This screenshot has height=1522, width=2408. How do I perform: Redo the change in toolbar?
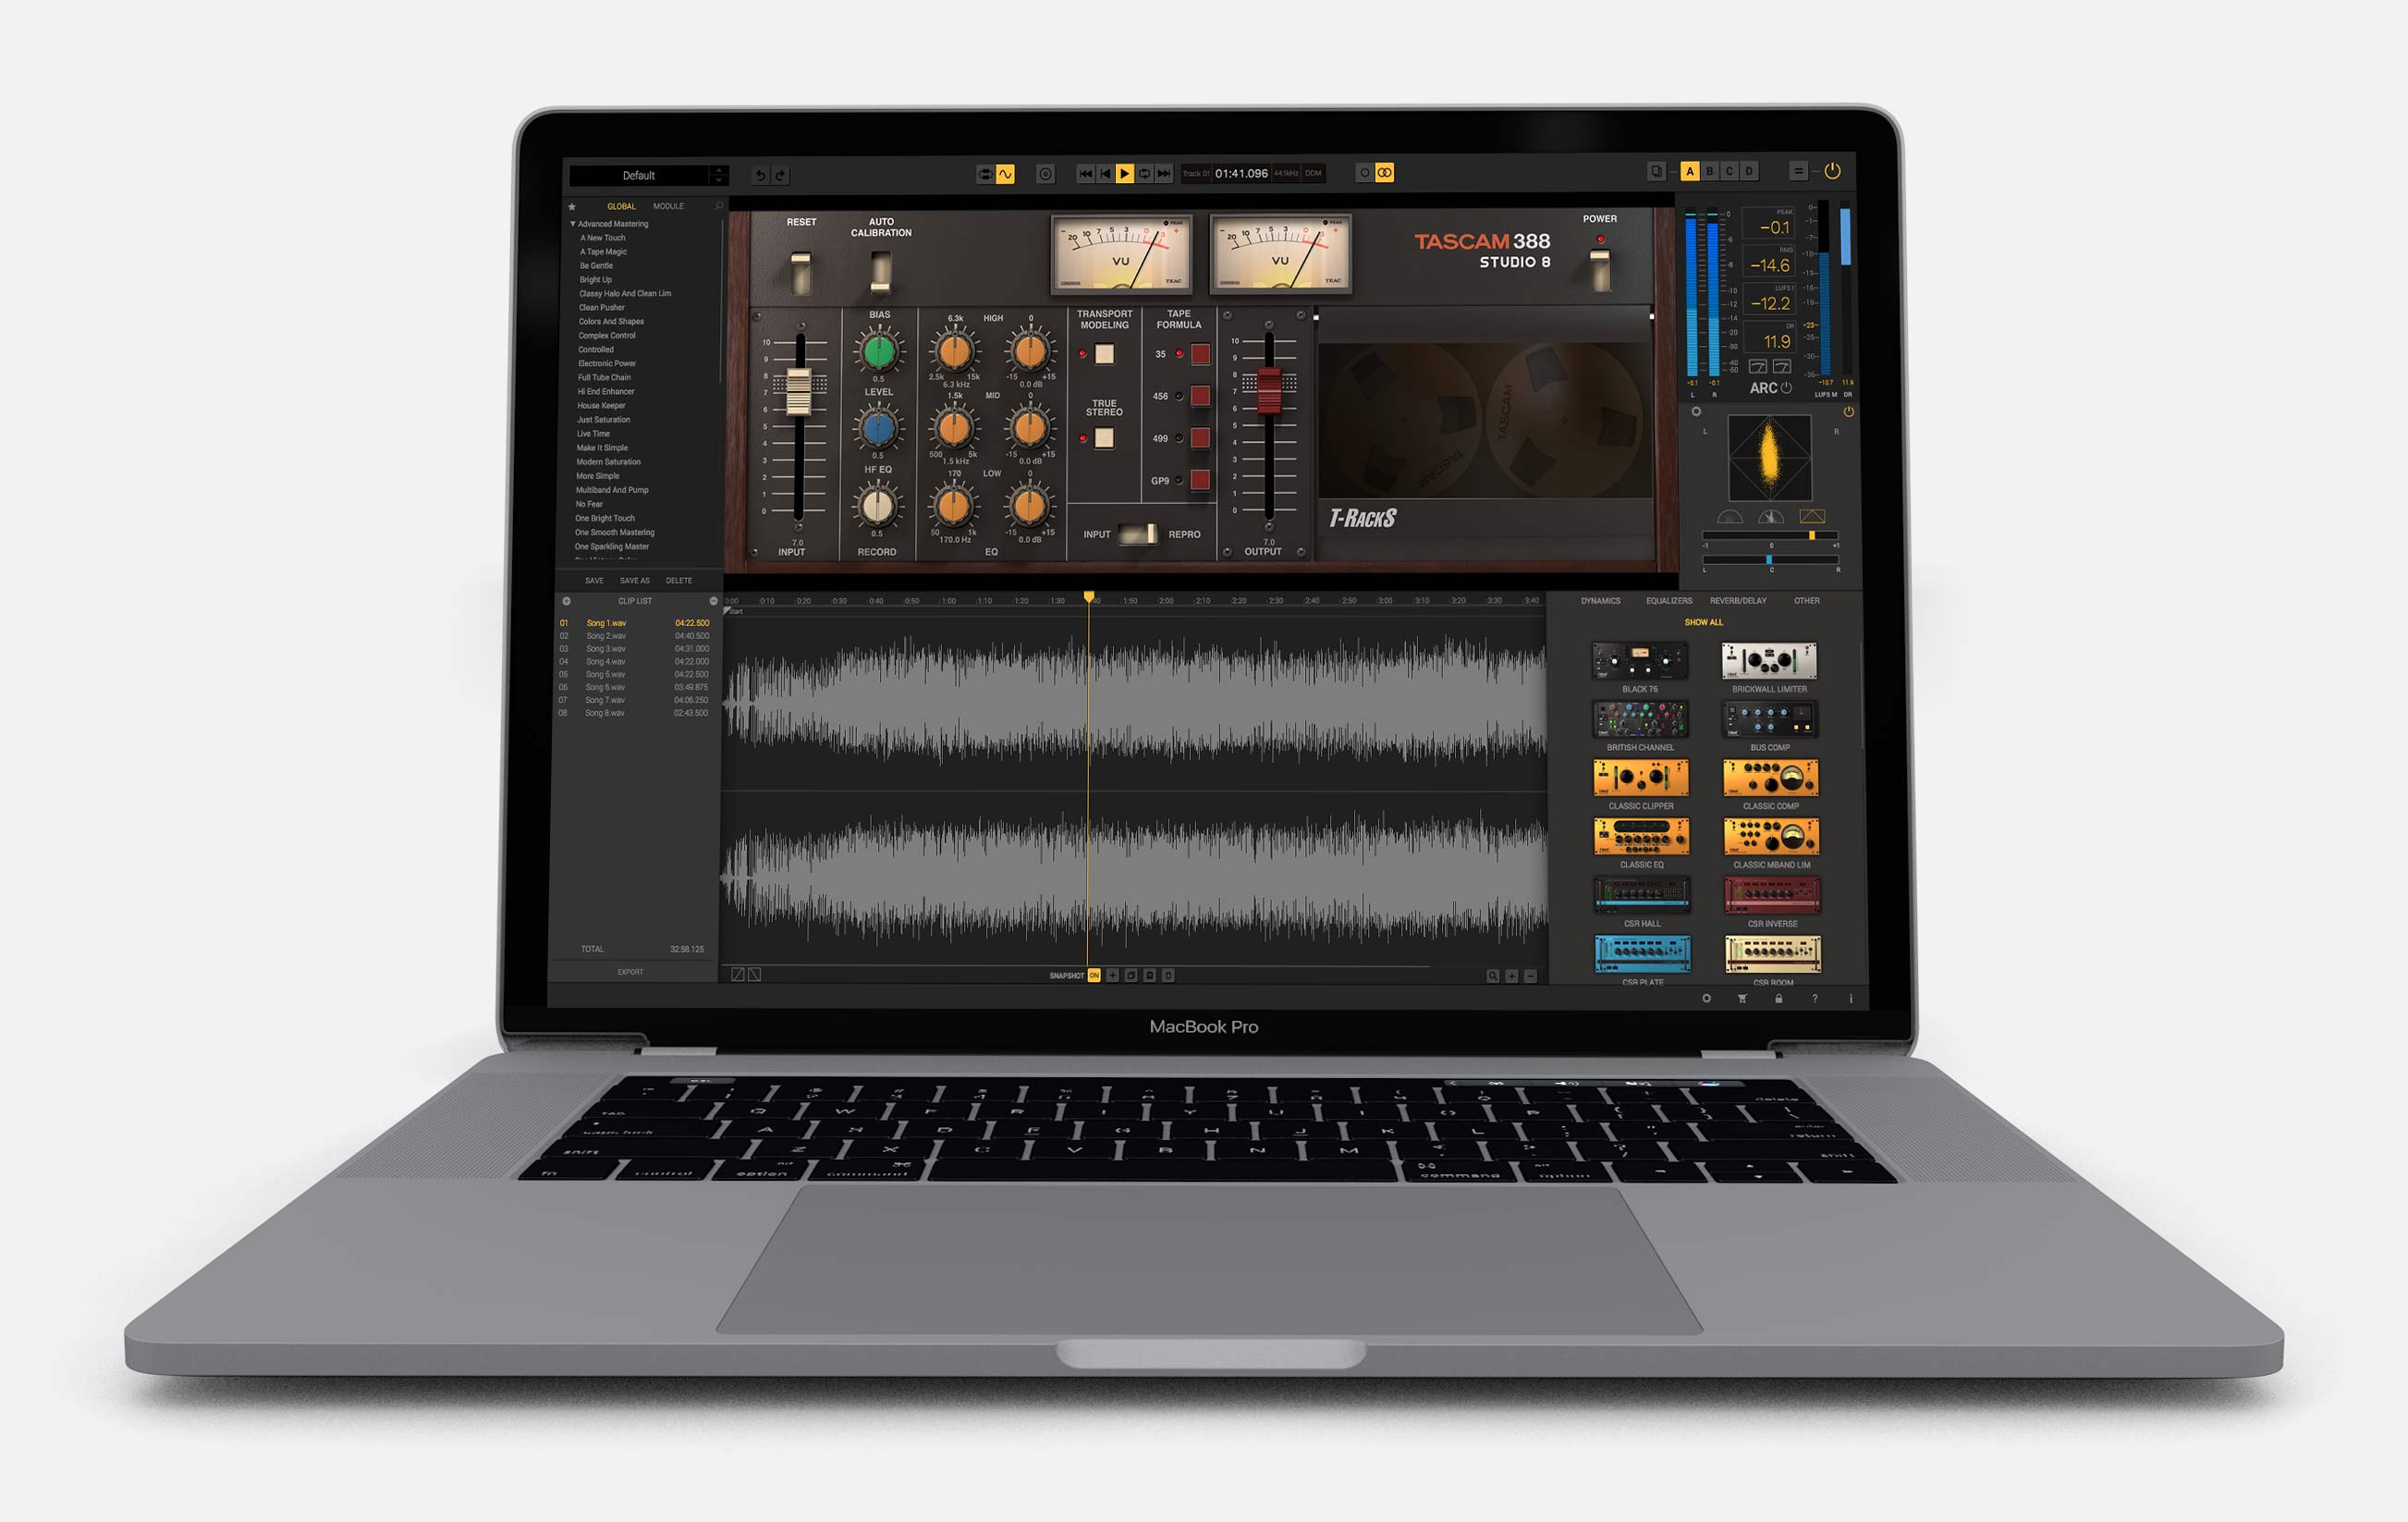[781, 175]
